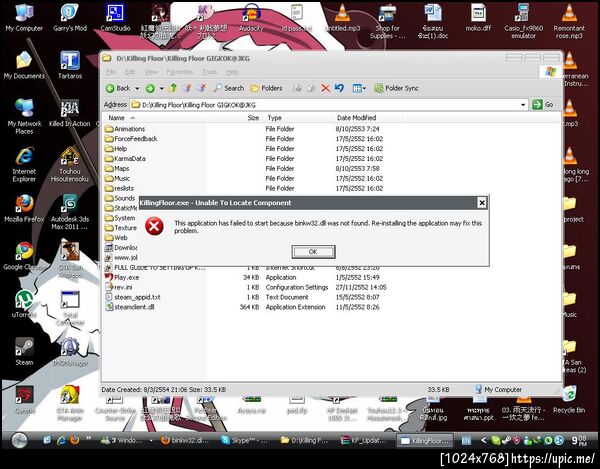Open the Tartaros desktop shortcut
Image resolution: width=600 pixels, height=469 pixels.
[x=70, y=65]
